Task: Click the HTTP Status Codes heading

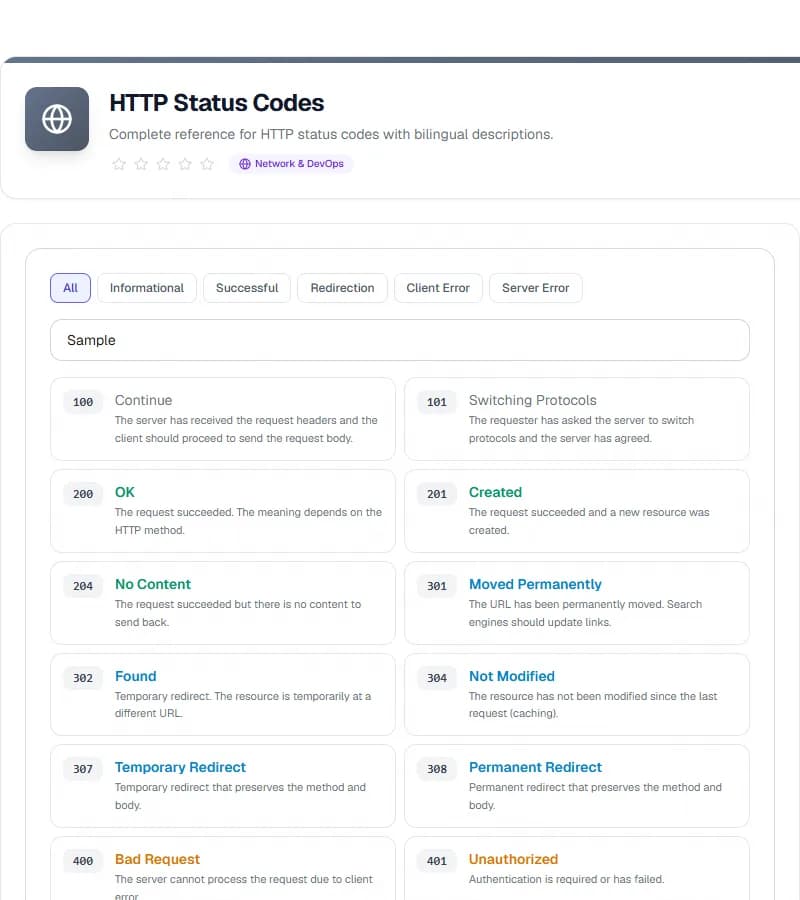Action: point(216,103)
